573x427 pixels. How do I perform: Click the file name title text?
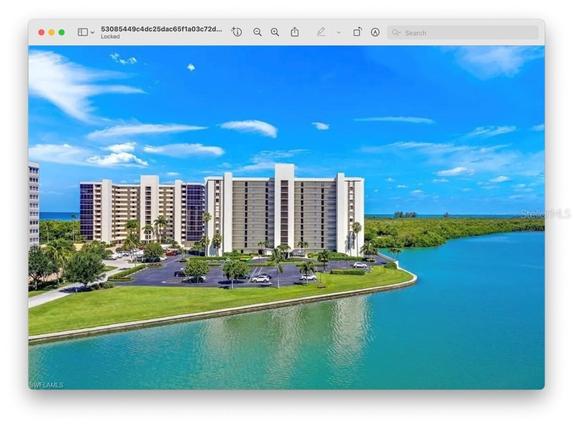[161, 29]
